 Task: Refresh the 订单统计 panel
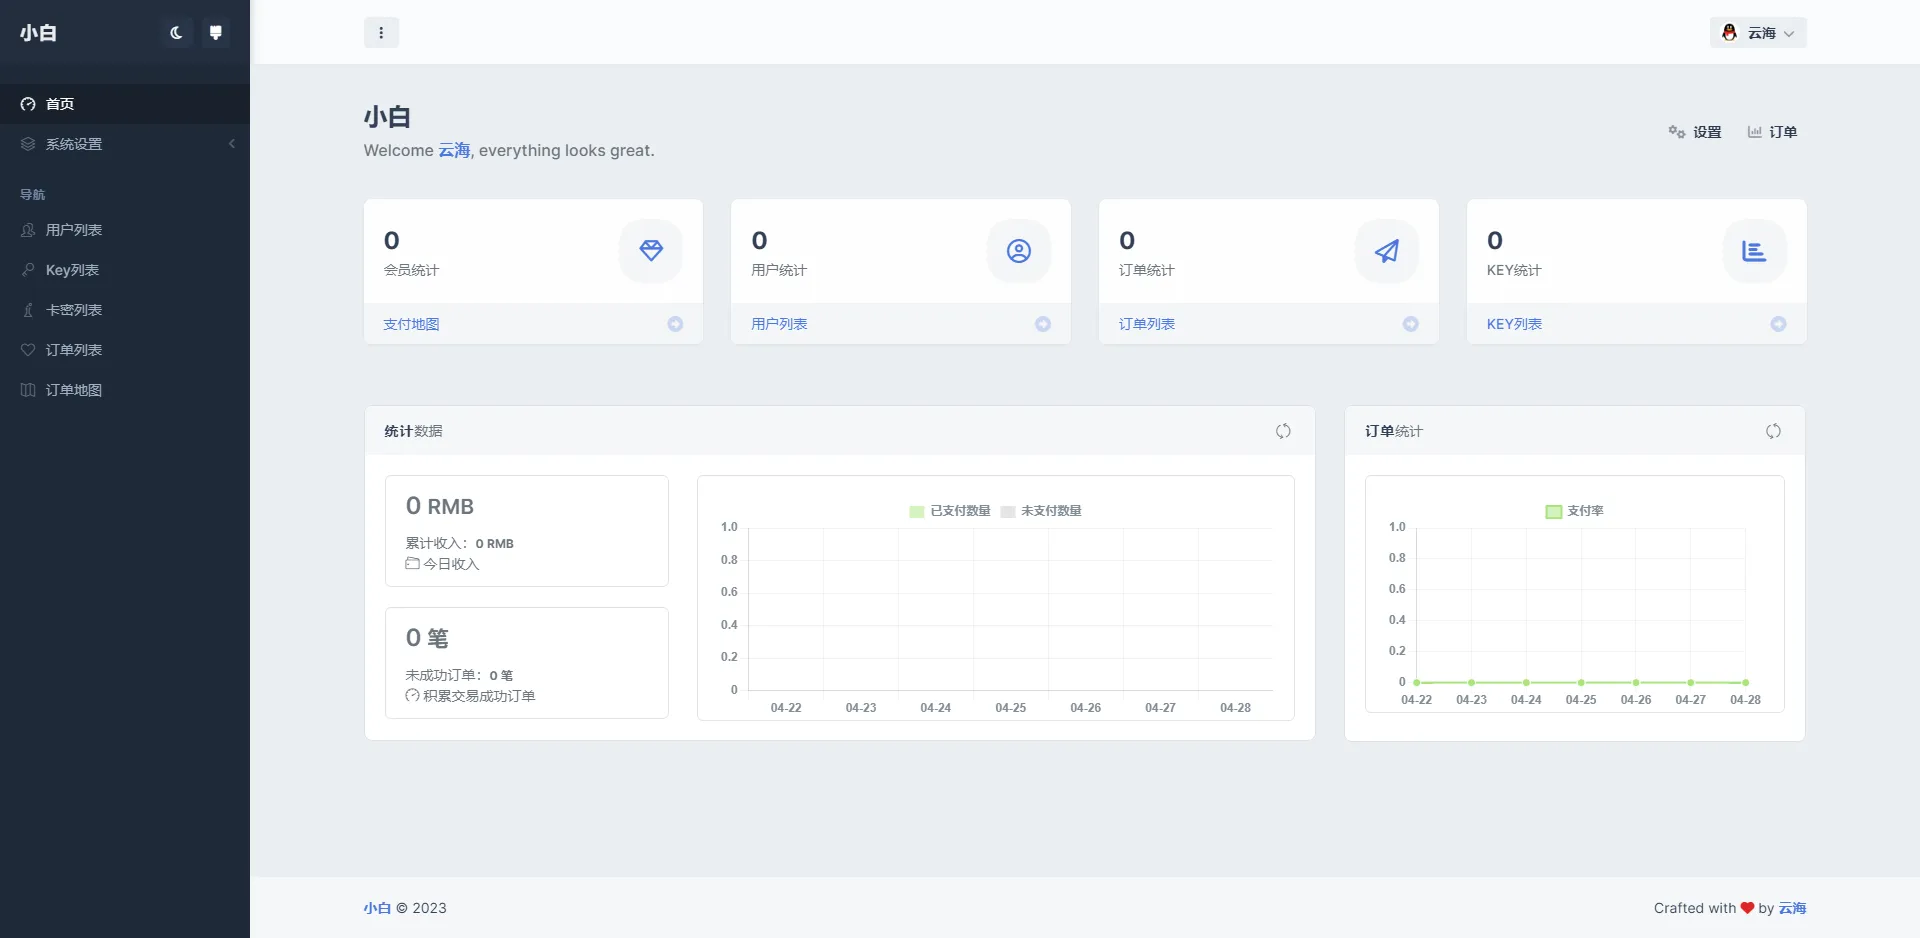point(1773,431)
